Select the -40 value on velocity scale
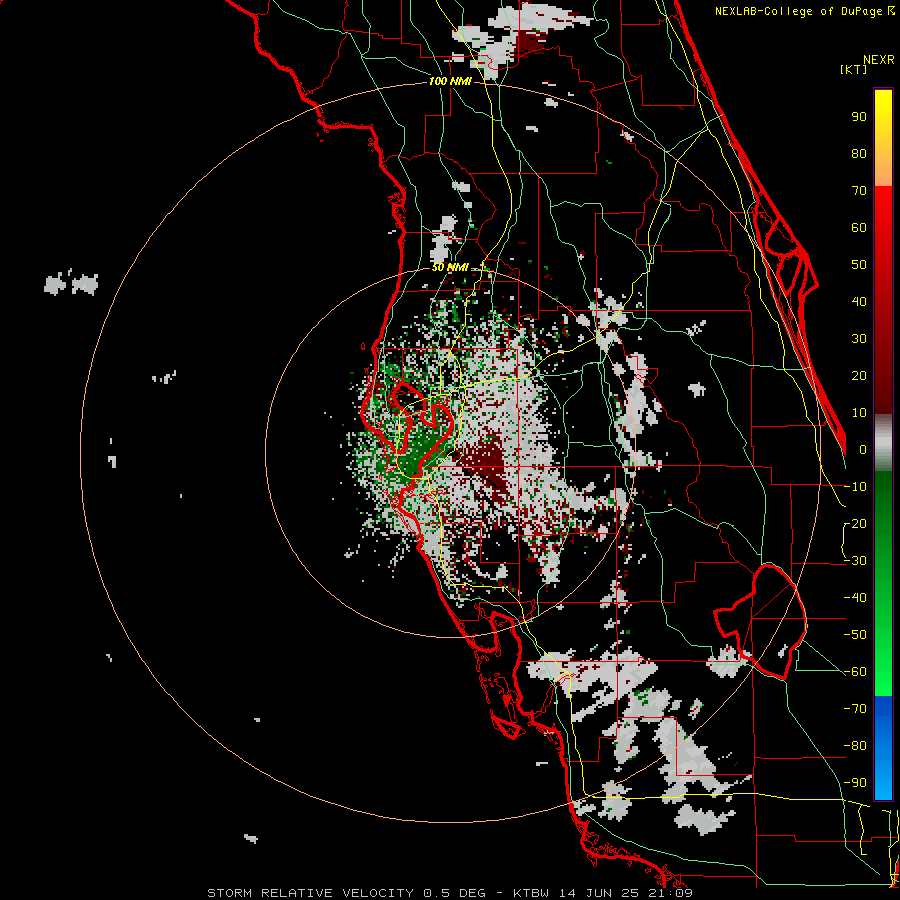The image size is (900, 900). [855, 598]
